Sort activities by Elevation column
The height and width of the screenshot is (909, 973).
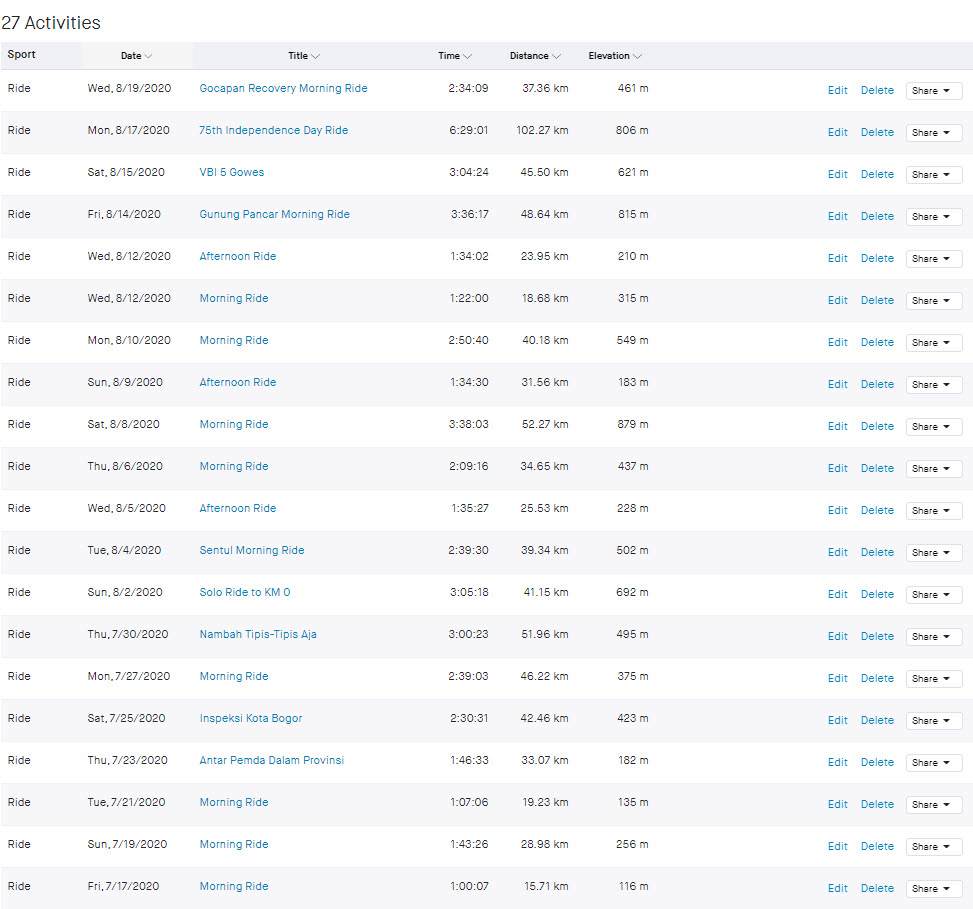615,56
